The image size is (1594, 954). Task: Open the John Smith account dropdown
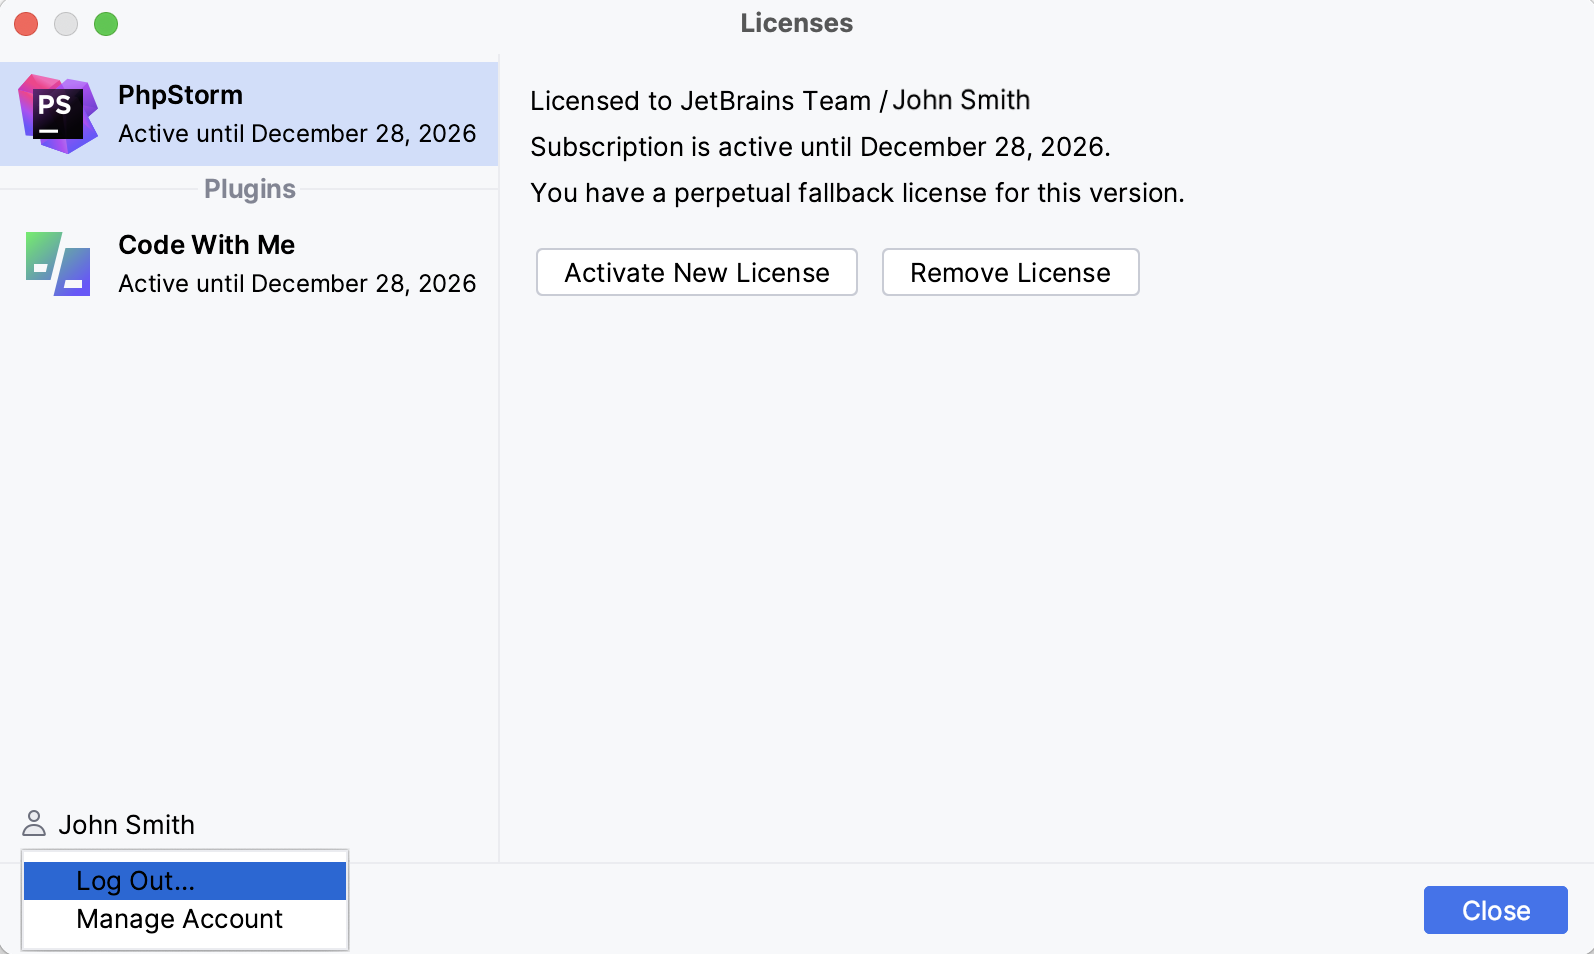[x=126, y=825]
